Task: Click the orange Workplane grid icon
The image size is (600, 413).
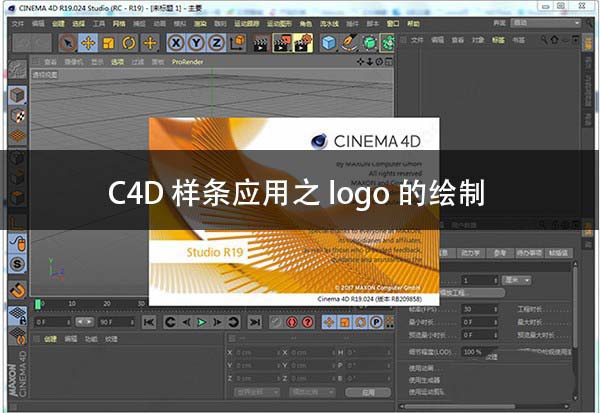Action: click(18, 135)
